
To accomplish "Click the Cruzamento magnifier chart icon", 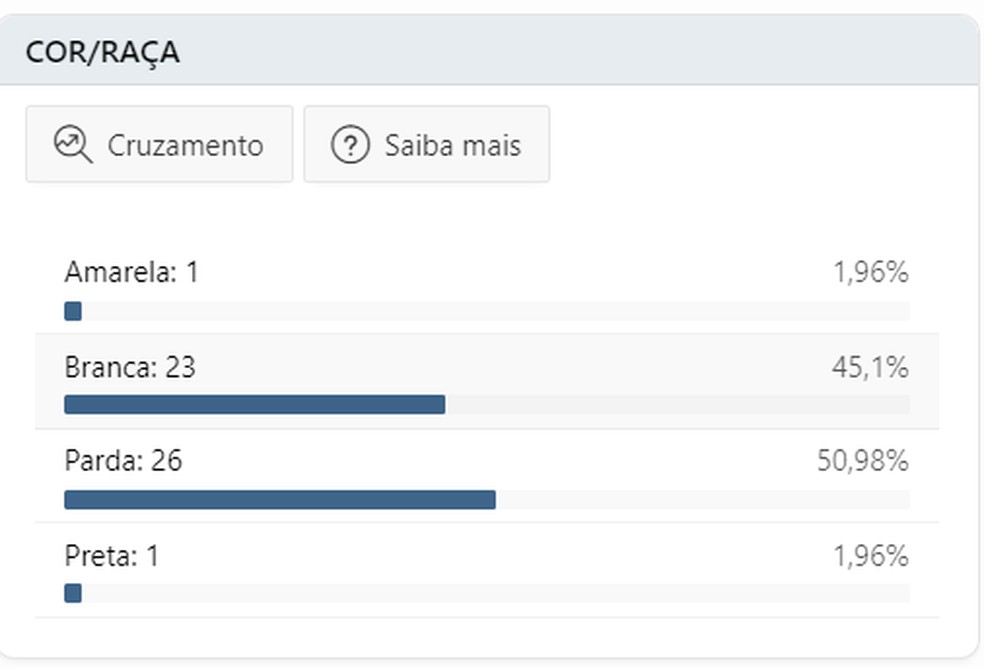I will (72, 145).
